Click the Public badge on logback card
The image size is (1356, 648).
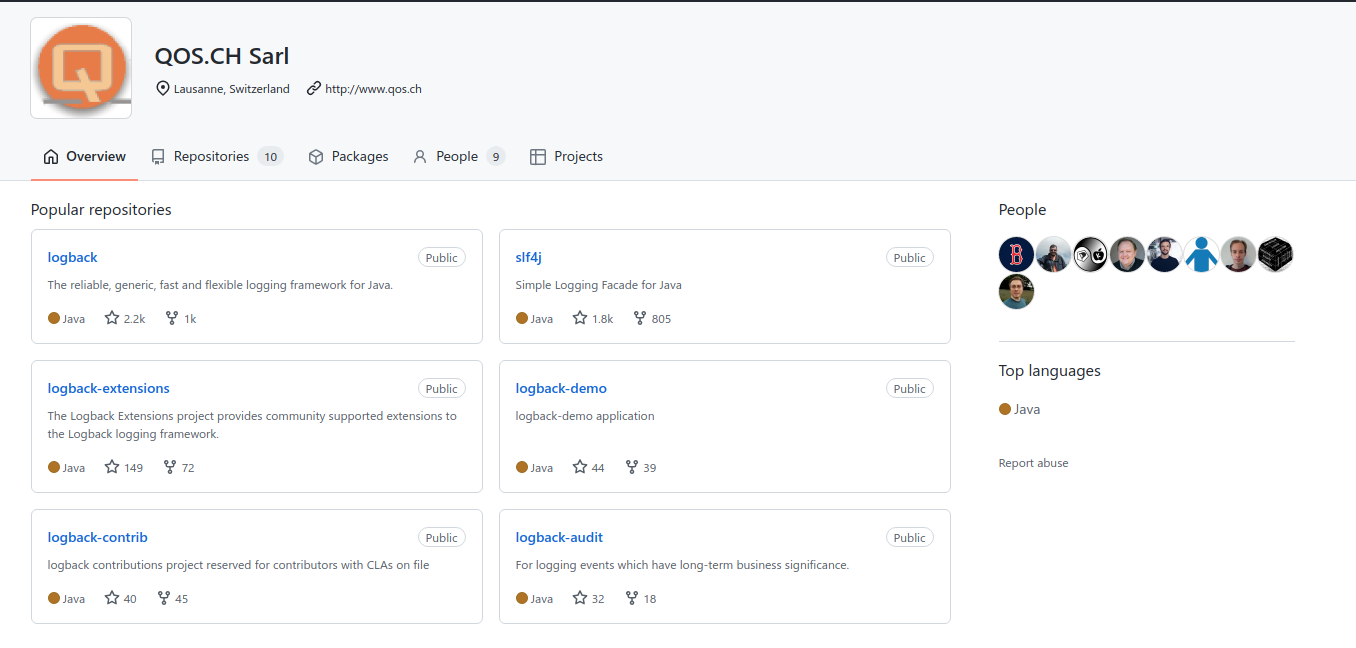(441, 257)
